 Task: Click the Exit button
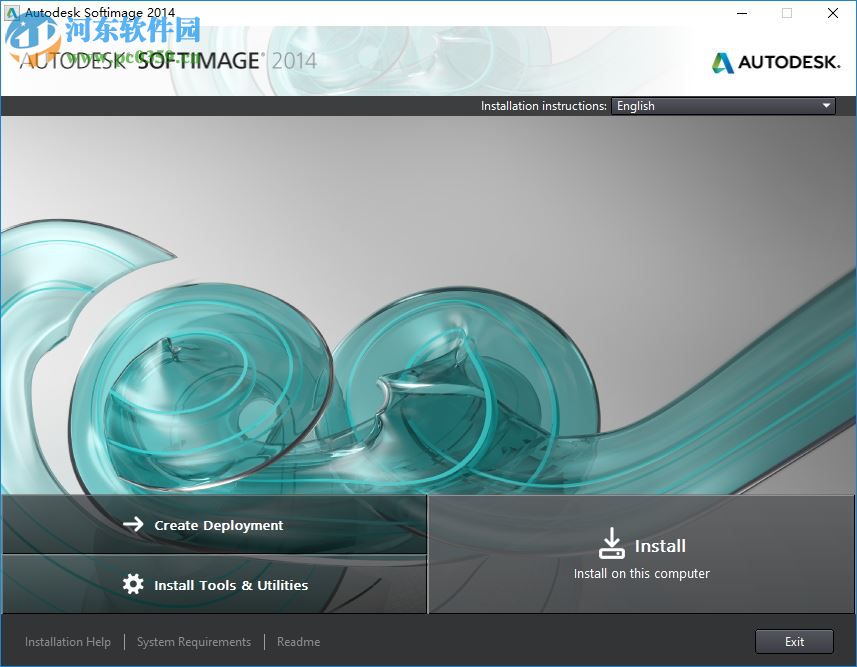click(794, 641)
